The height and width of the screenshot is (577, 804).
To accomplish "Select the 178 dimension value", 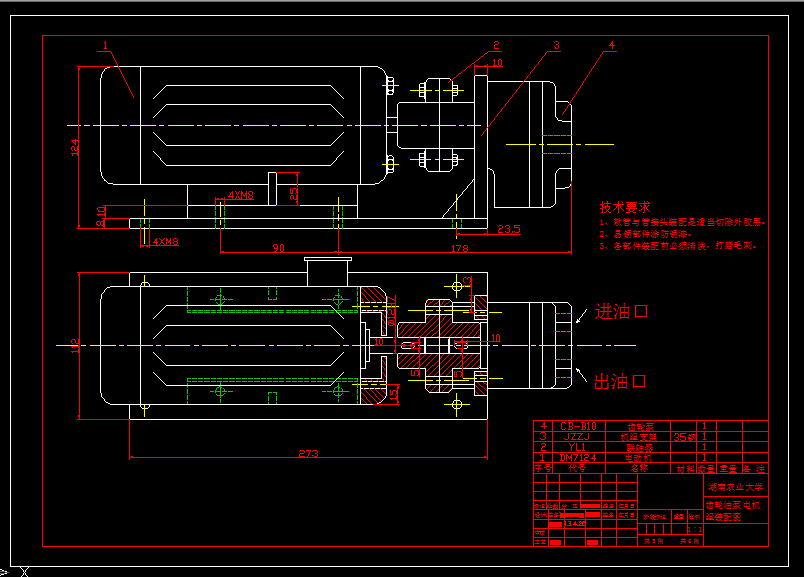I will (x=459, y=248).
